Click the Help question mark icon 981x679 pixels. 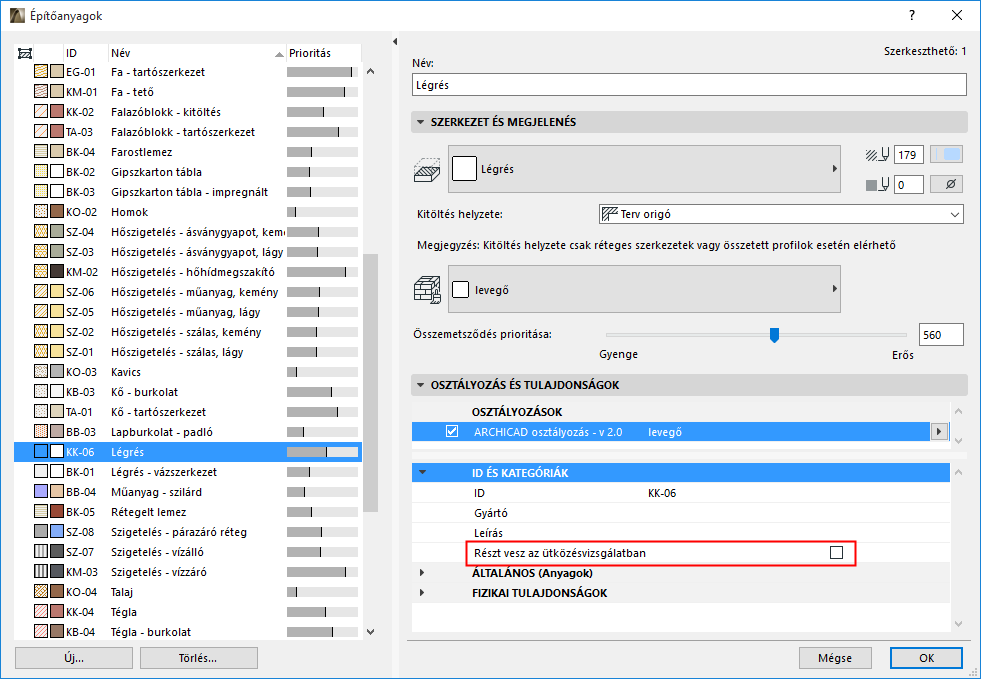point(911,15)
